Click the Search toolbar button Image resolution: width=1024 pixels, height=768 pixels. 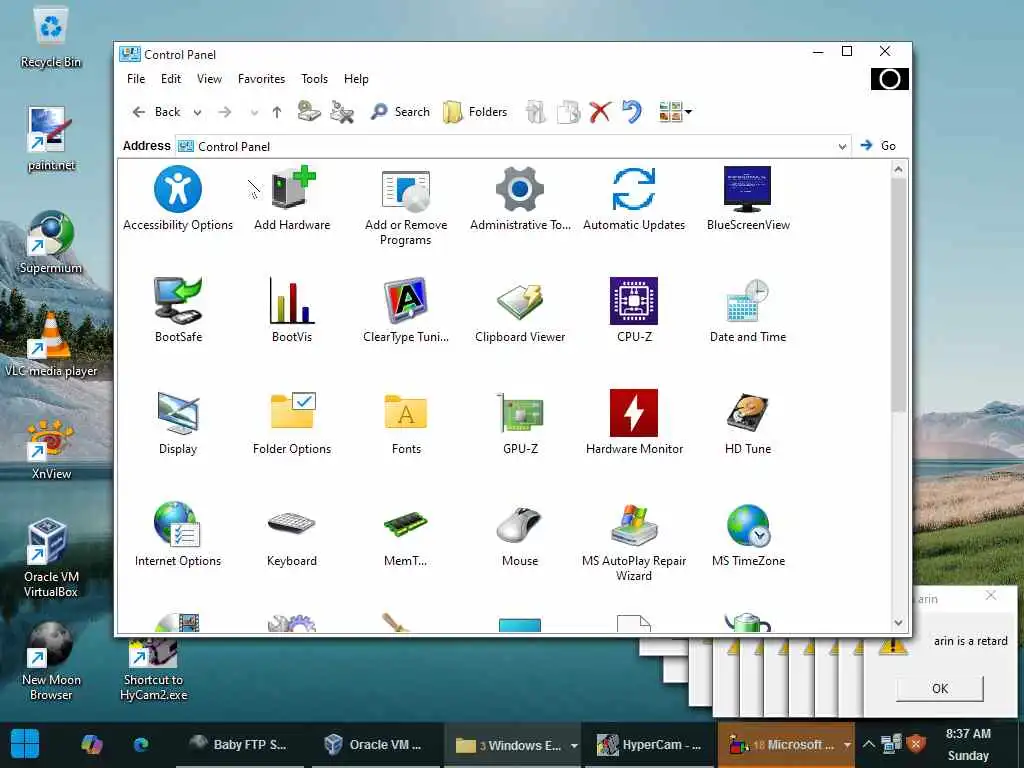click(x=400, y=112)
